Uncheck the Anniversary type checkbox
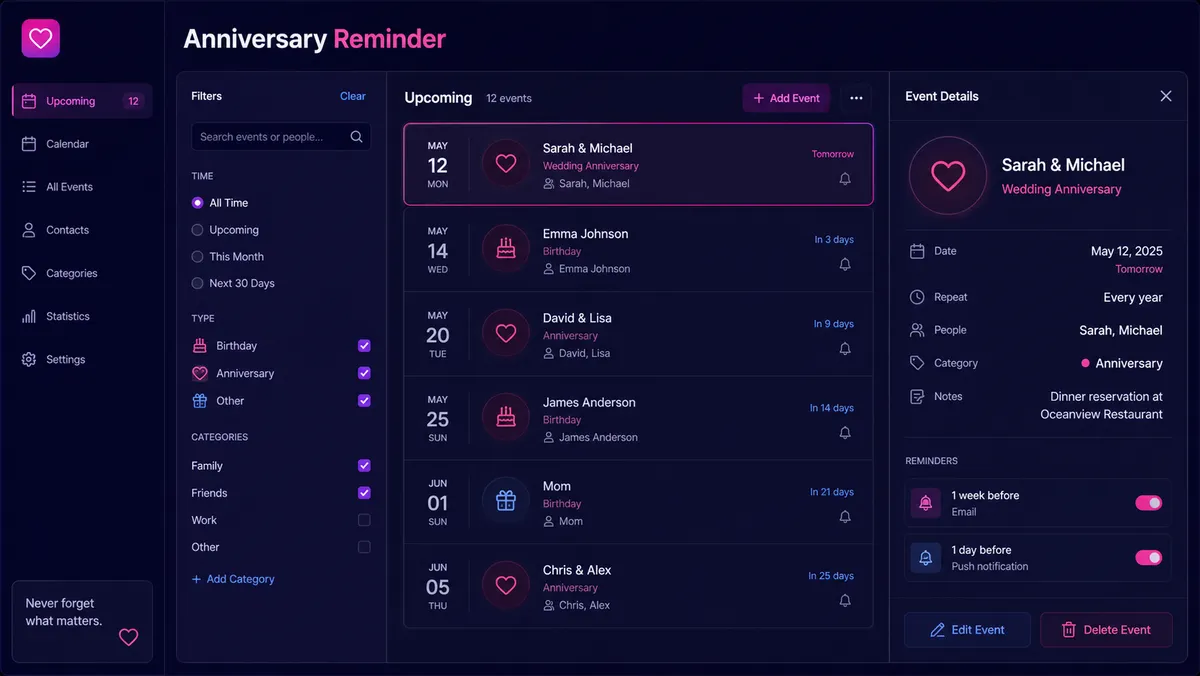This screenshot has width=1200, height=676. 364,373
